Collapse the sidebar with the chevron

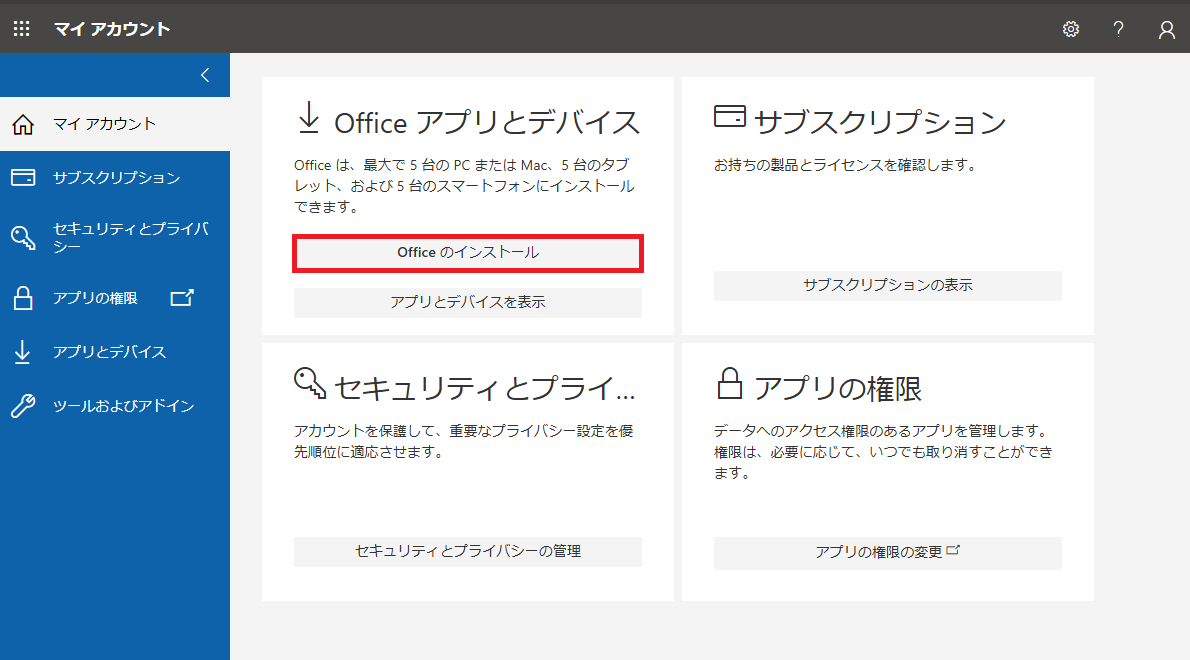[x=205, y=75]
